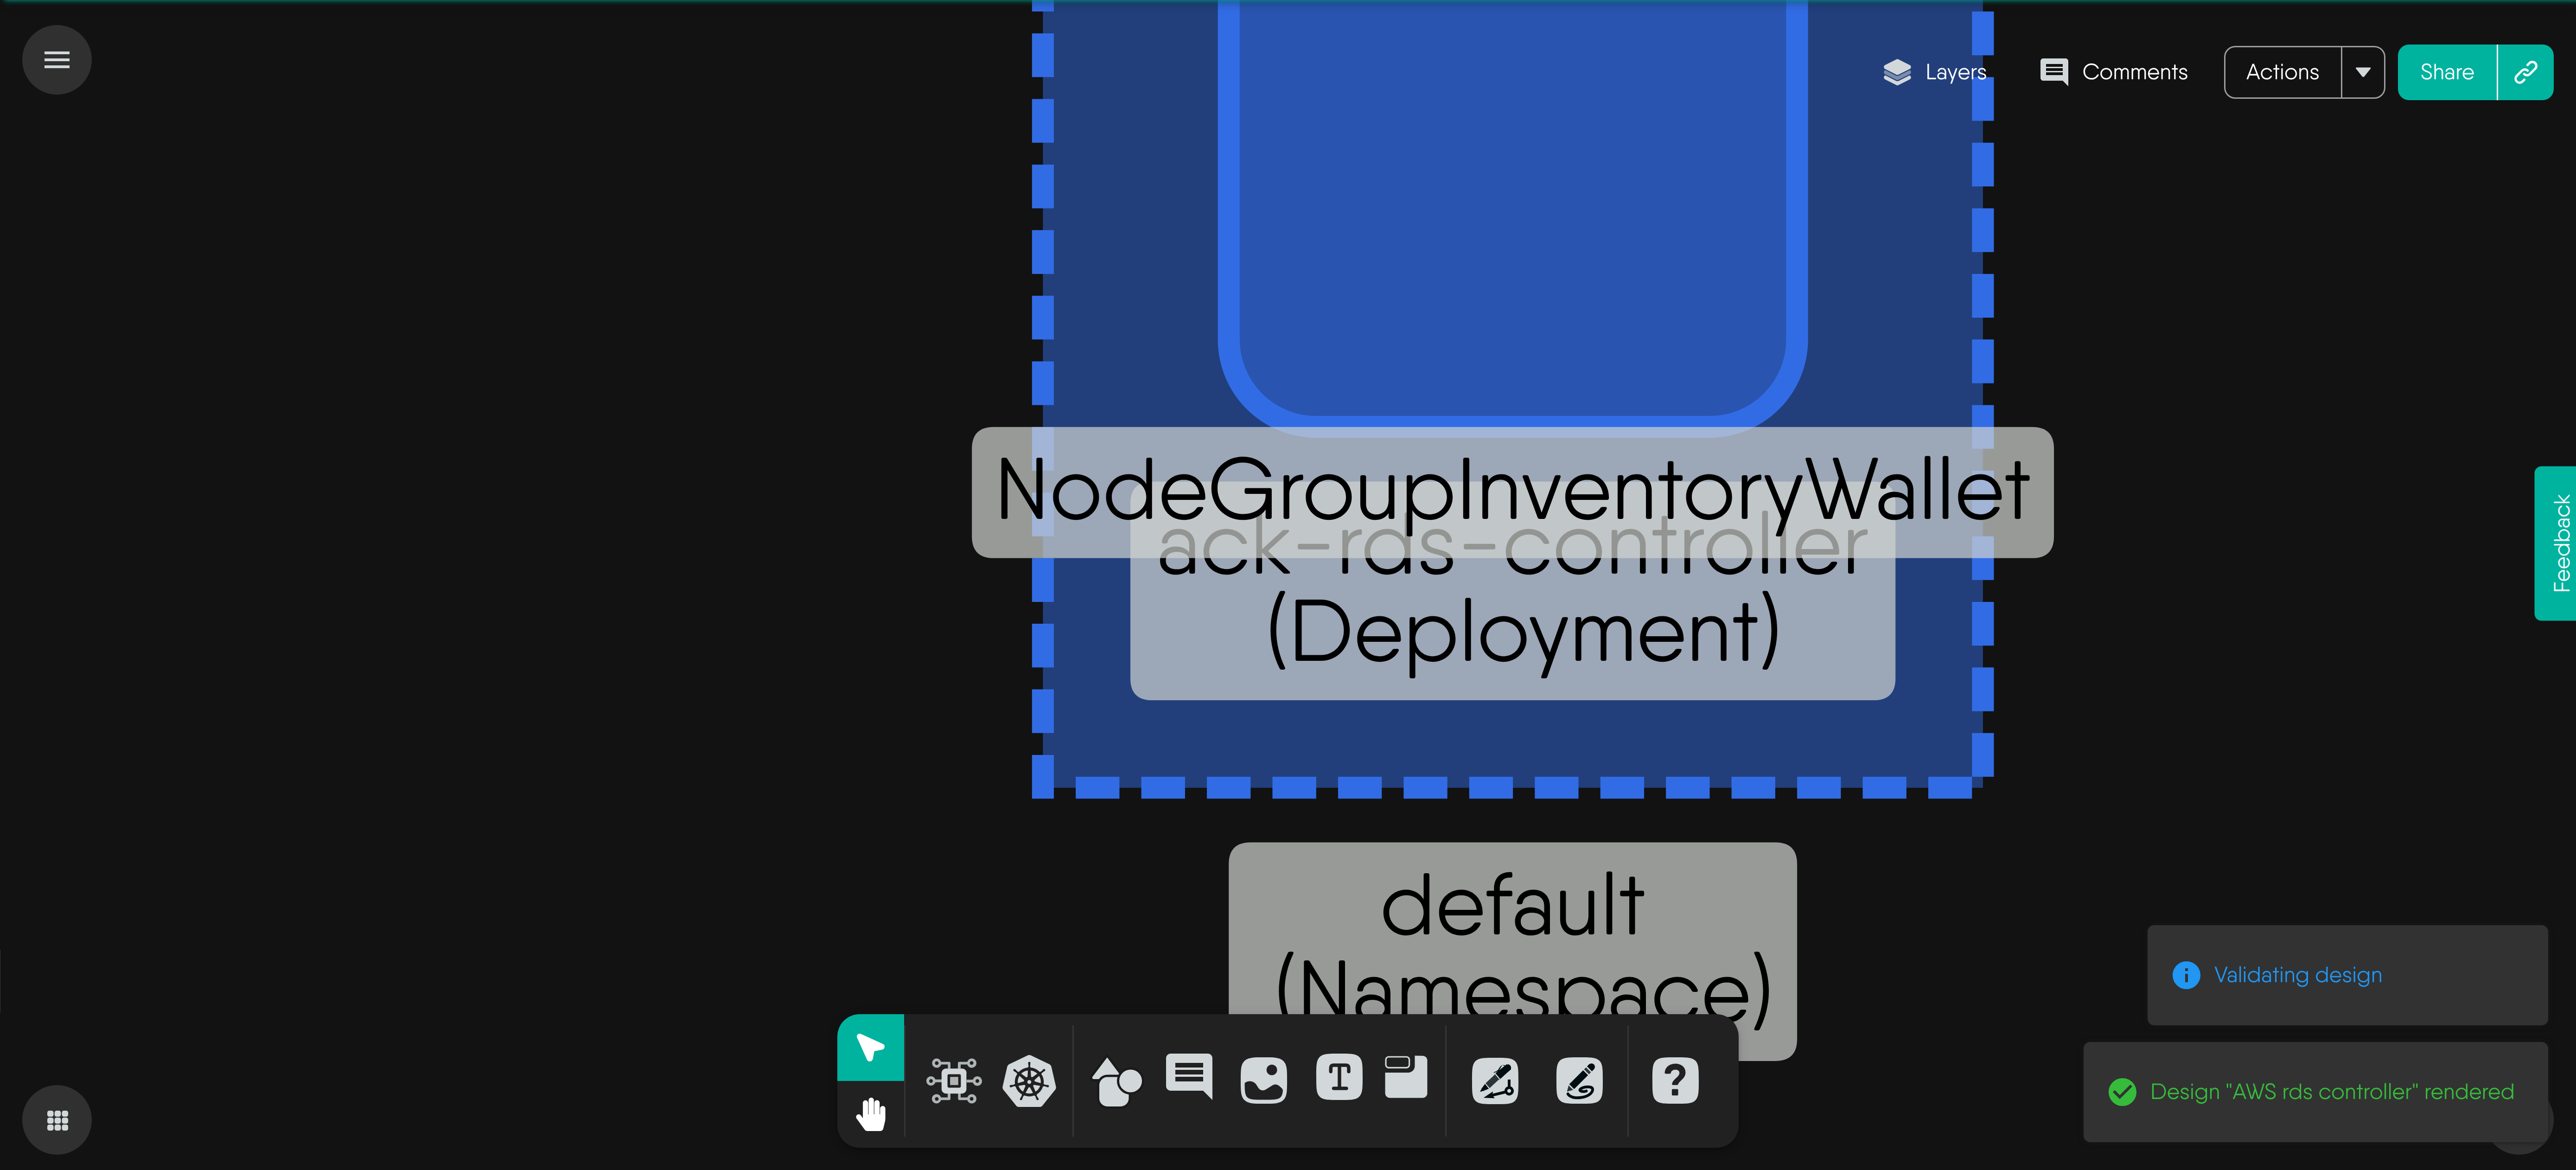Open the components circuit icon
This screenshot has height=1170, width=2576.
point(953,1080)
